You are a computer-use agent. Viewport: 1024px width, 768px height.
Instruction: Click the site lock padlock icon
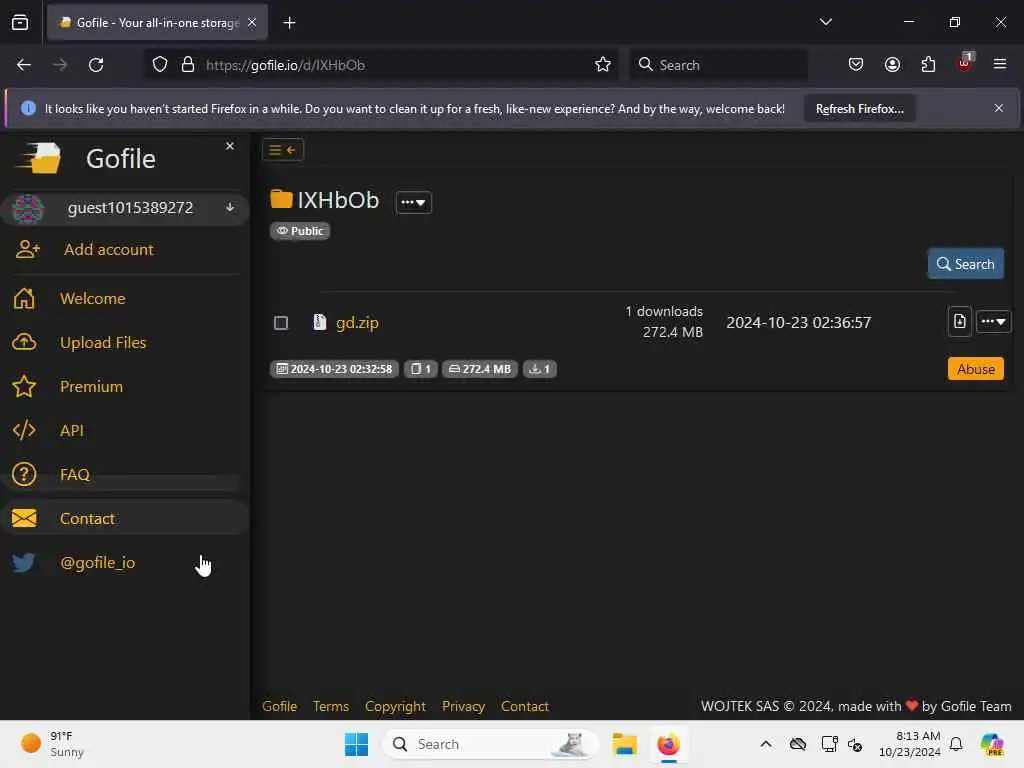pyautogui.click(x=188, y=65)
